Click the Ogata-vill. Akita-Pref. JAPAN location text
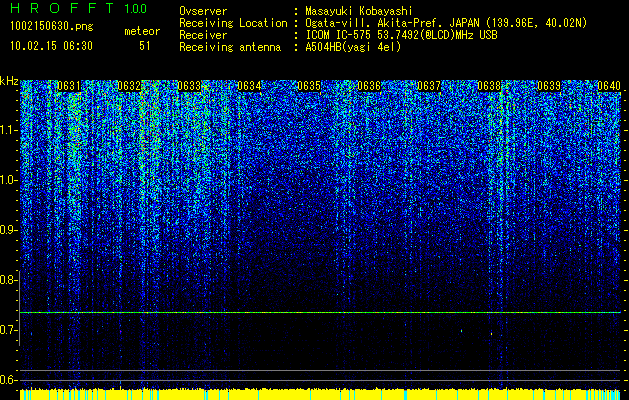Image resolution: width=629 pixels, height=400 pixels. click(x=445, y=23)
